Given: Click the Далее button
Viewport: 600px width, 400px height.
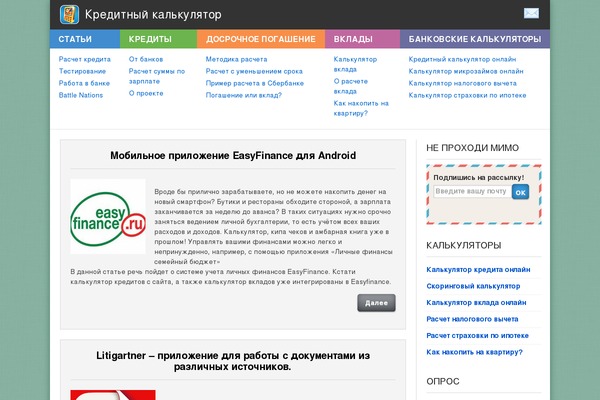Looking at the screenshot, I should click(x=376, y=303).
